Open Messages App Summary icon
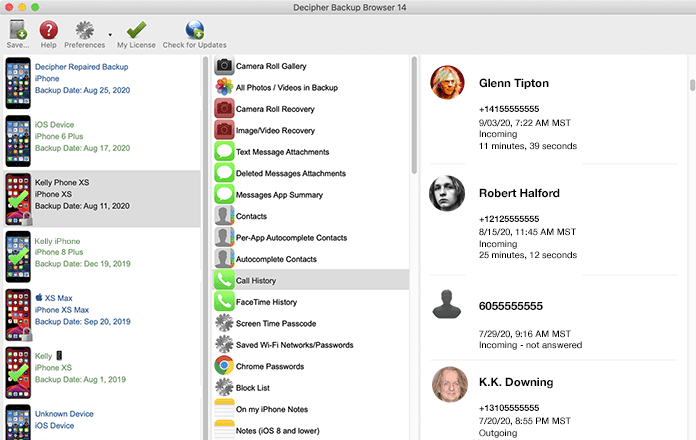The width and height of the screenshot is (696, 440). tap(224, 194)
